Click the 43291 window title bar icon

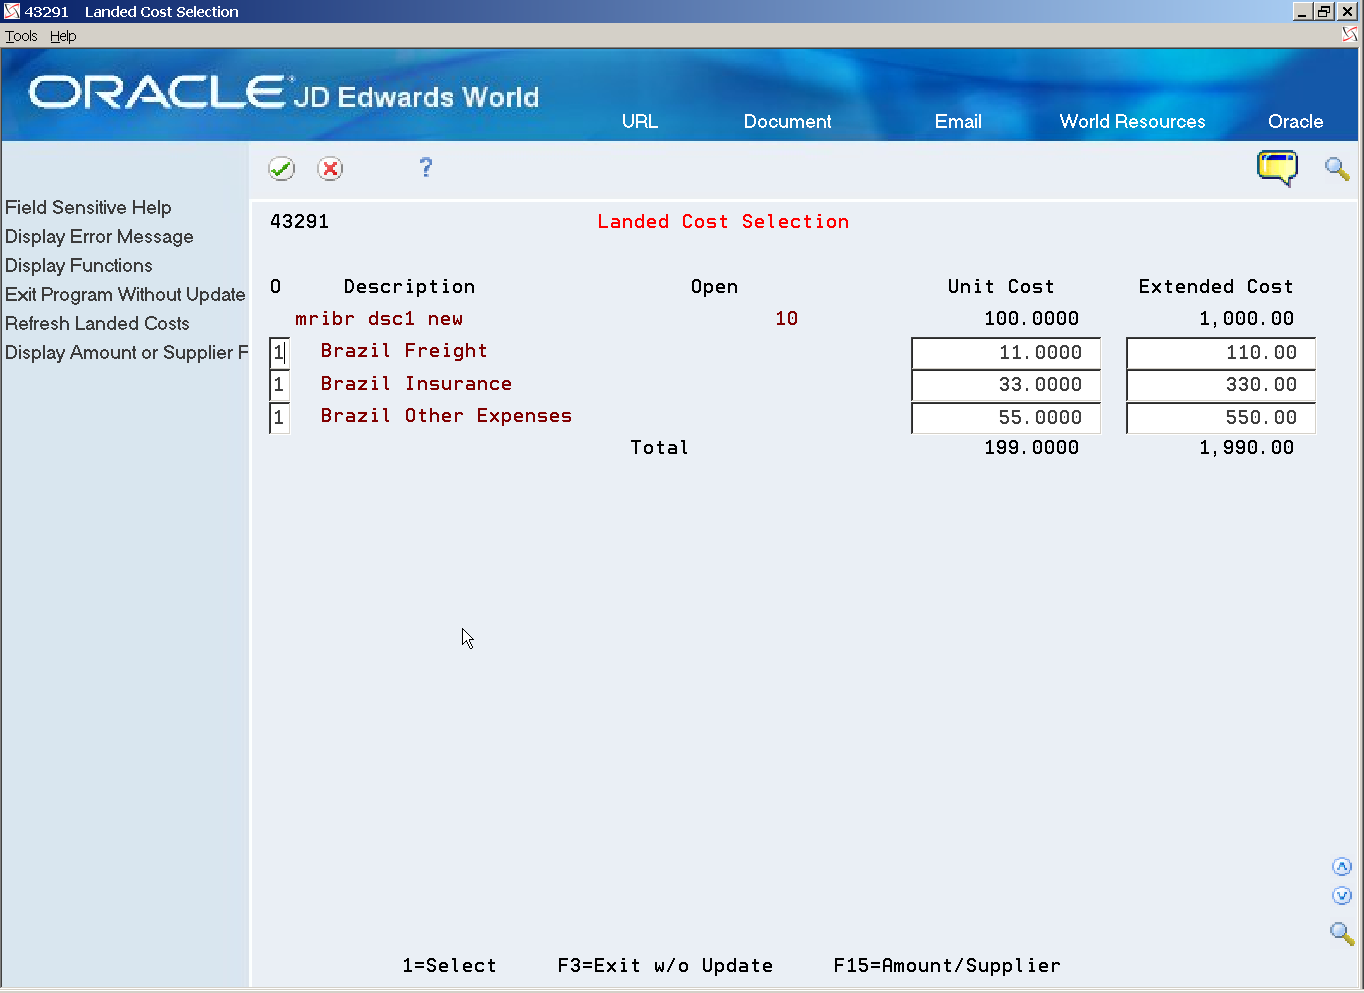tap(12, 11)
